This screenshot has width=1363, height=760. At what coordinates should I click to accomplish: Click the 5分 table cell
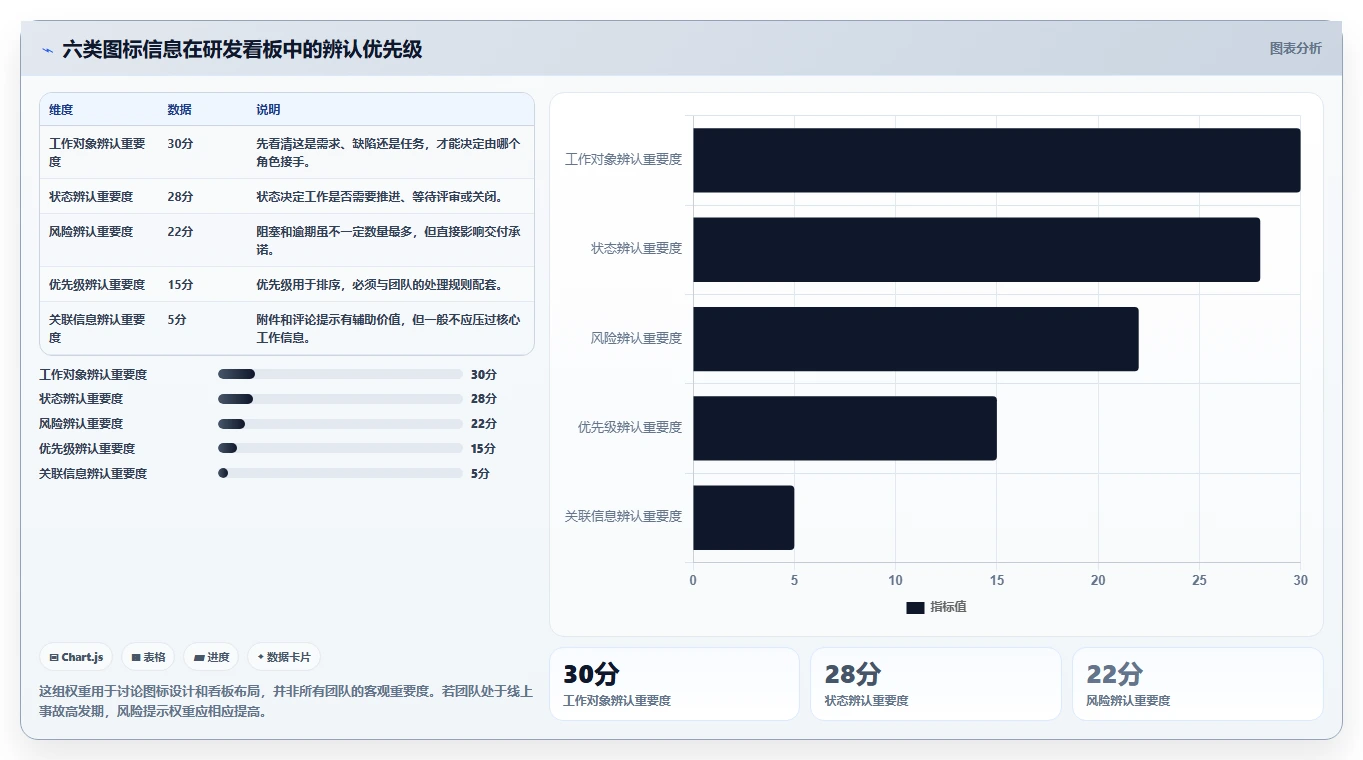[177, 320]
